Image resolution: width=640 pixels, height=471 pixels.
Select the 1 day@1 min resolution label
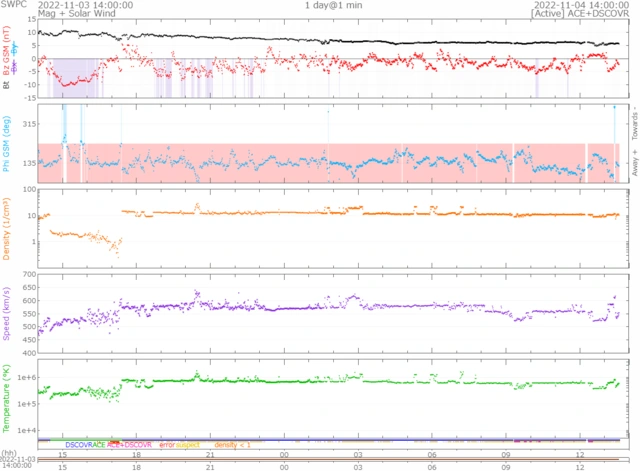click(333, 5)
